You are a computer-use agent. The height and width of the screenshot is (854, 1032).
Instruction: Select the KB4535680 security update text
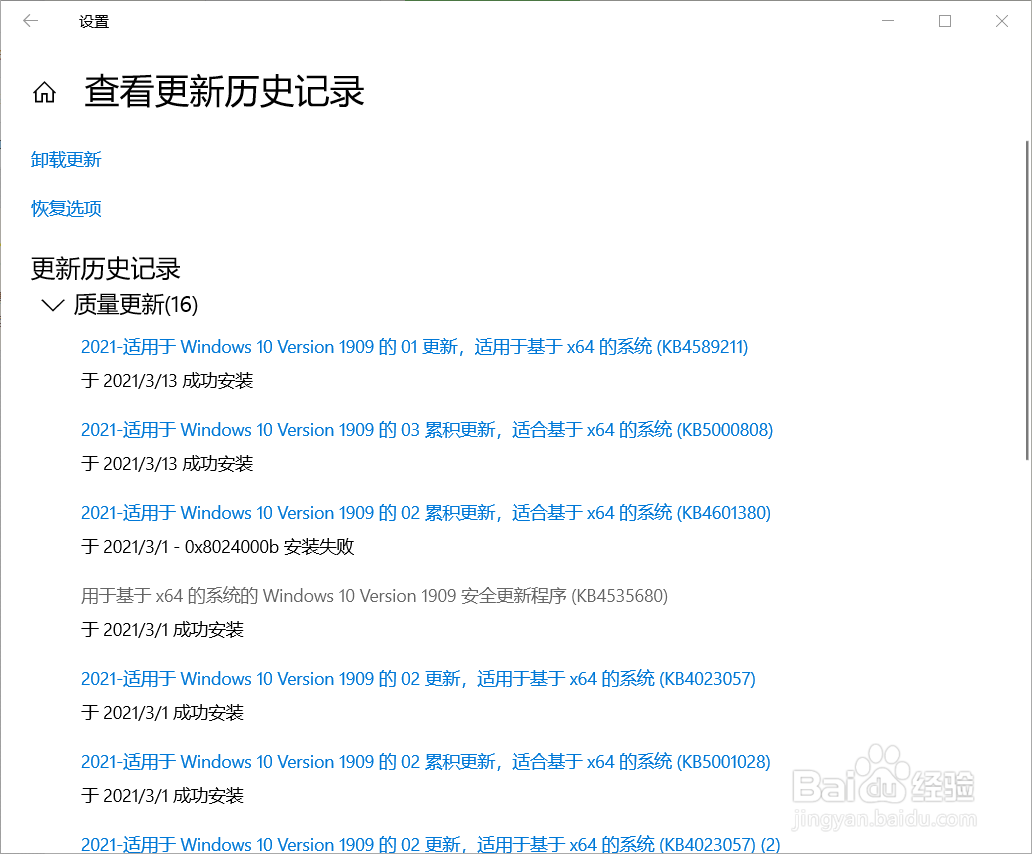pyautogui.click(x=374, y=595)
